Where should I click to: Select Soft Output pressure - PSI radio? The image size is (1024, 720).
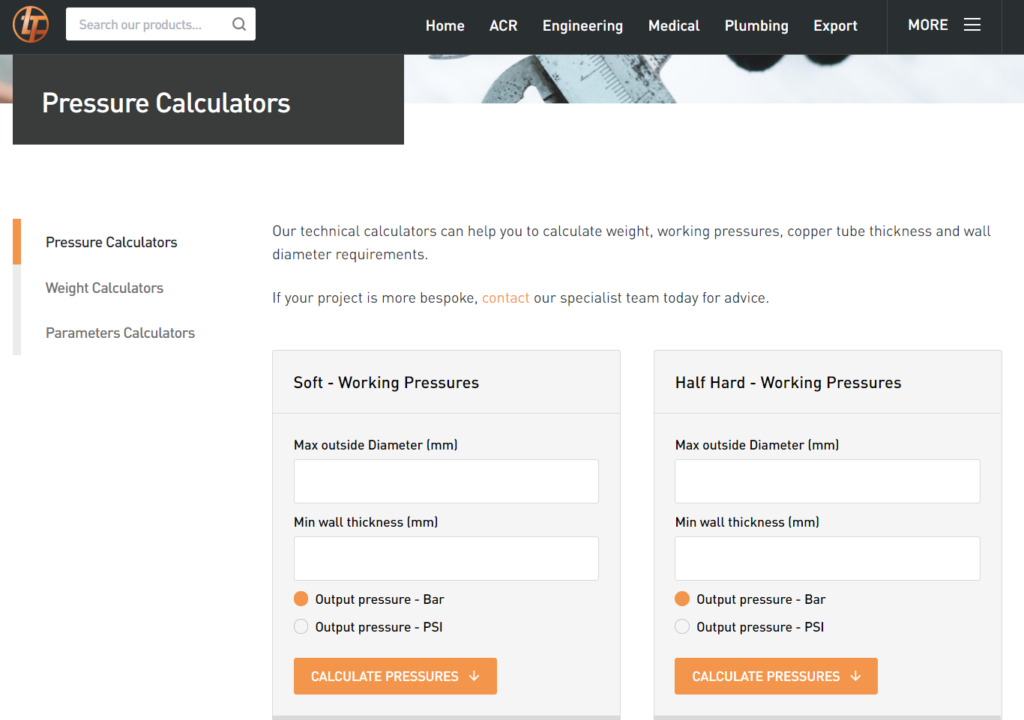point(301,627)
